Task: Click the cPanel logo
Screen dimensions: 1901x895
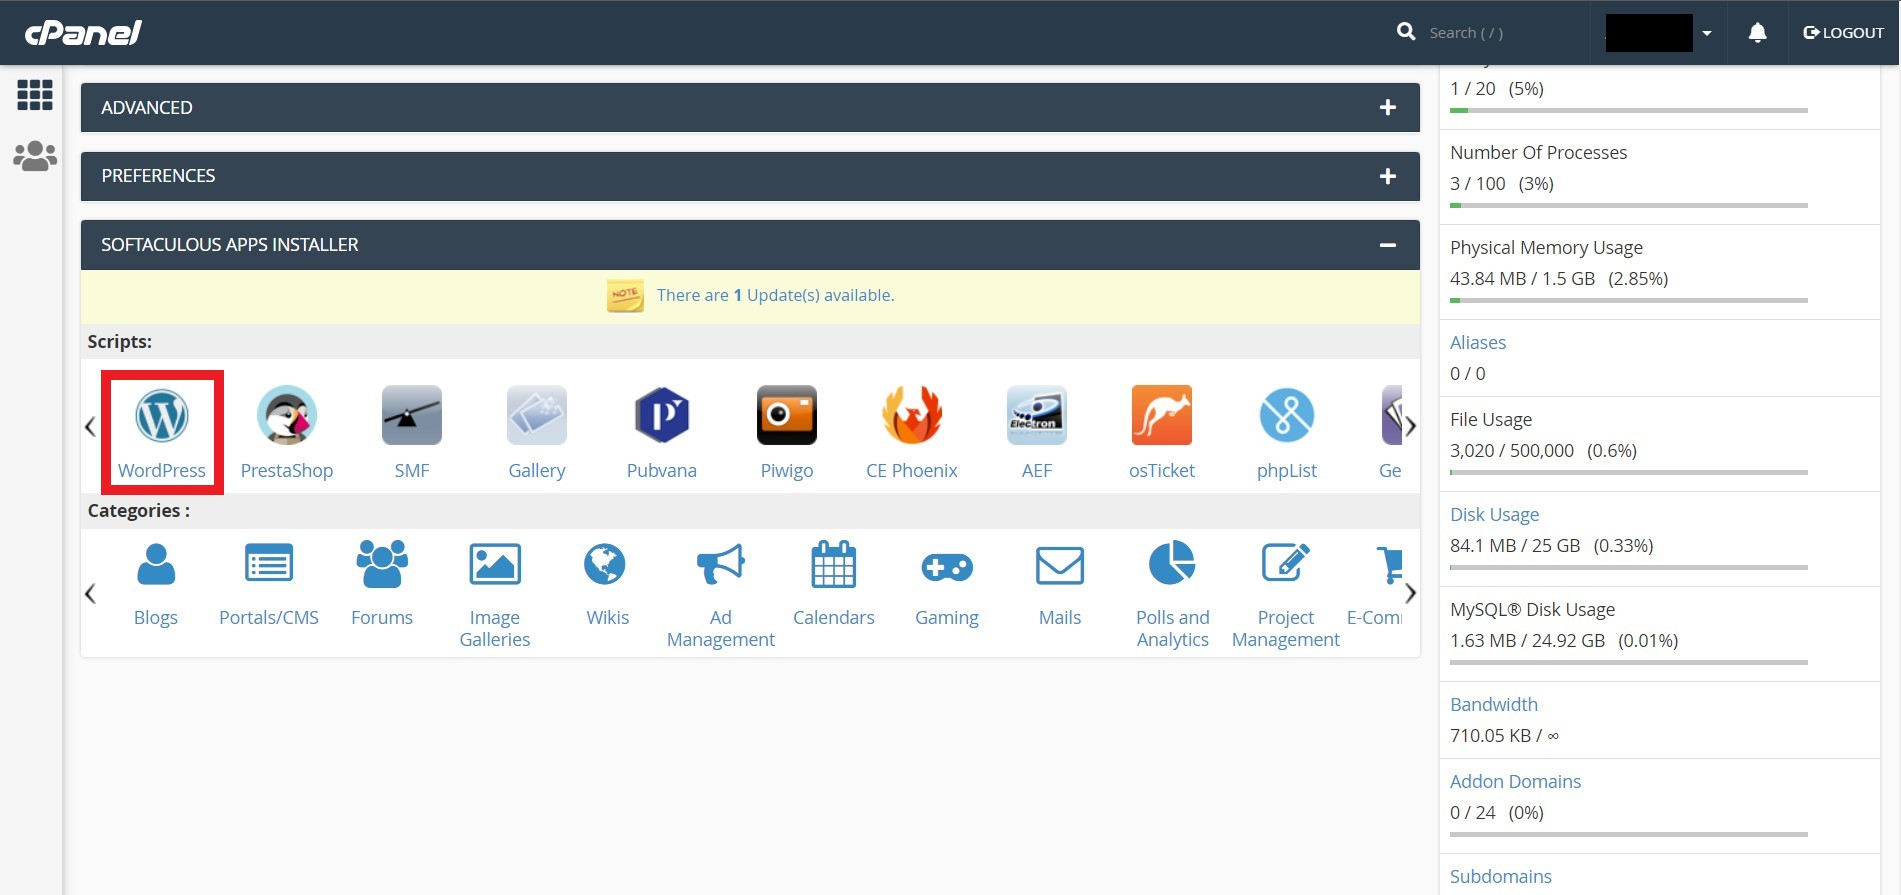Action: pyautogui.click(x=84, y=33)
